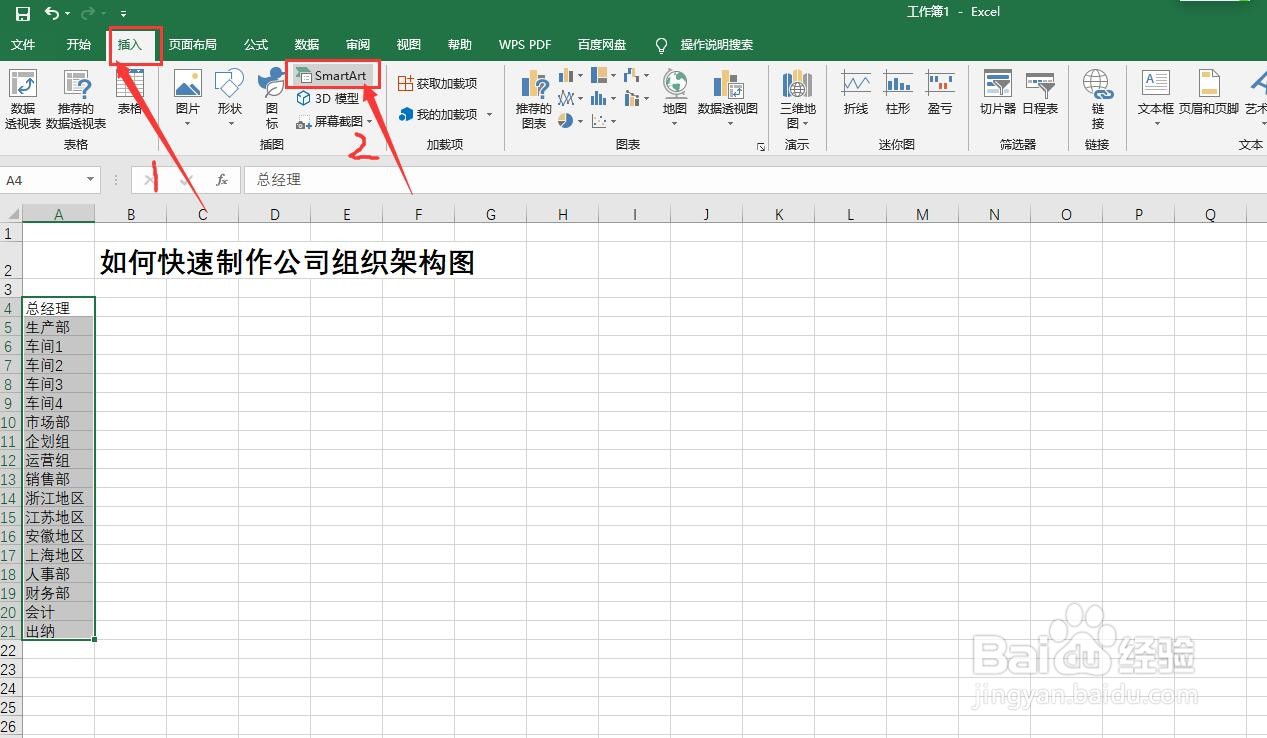Viewport: 1267px width, 738px height.
Task: Click the 切片器 slicer button
Action: 998,92
